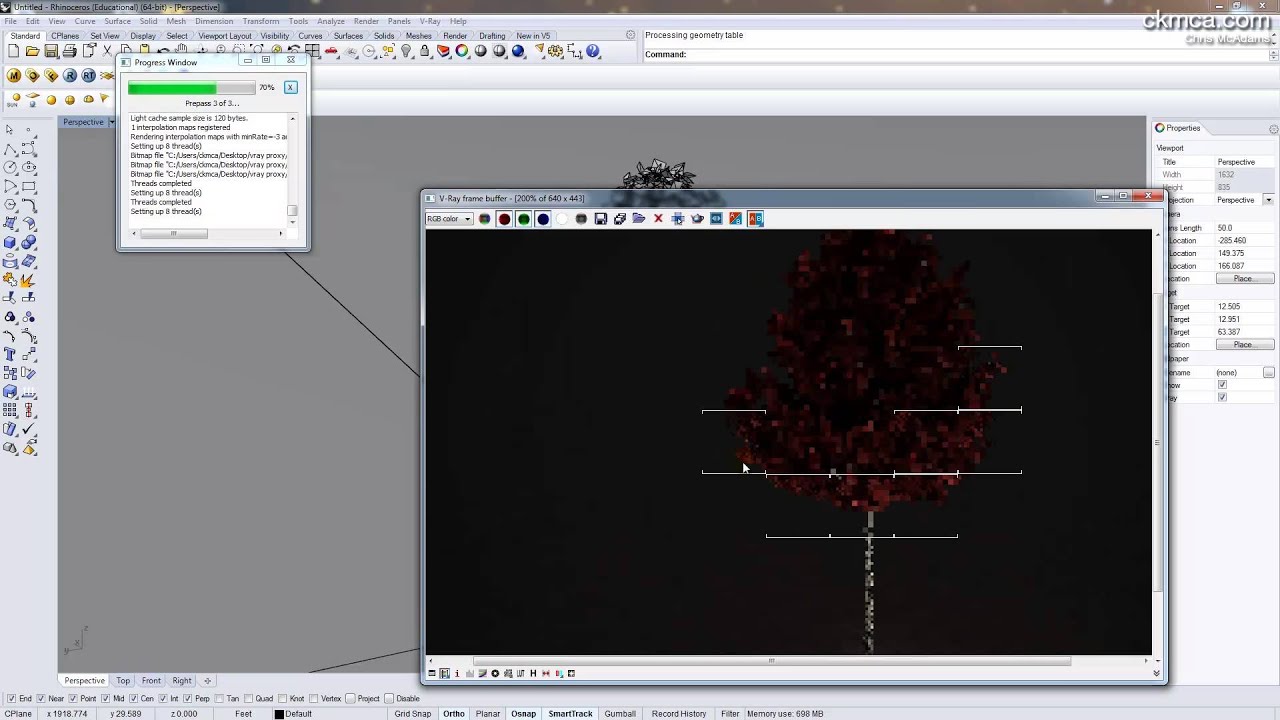Open the Projection dropdown in Properties

(x=1268, y=200)
